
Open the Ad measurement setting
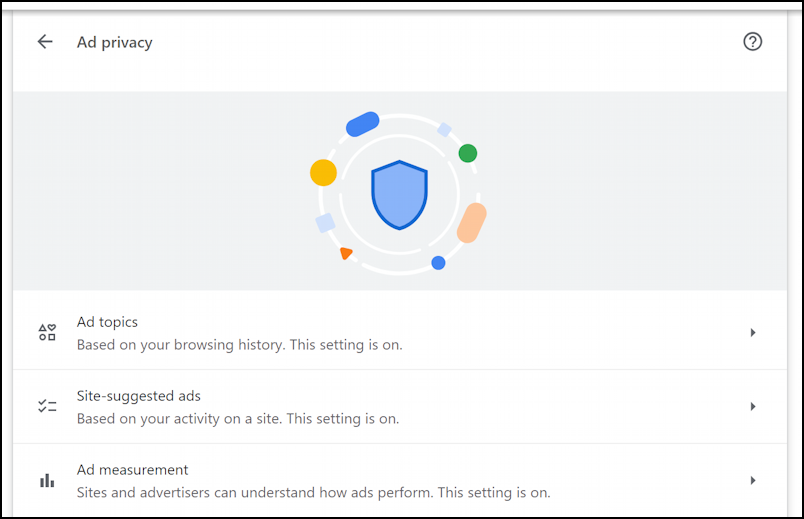(133, 470)
